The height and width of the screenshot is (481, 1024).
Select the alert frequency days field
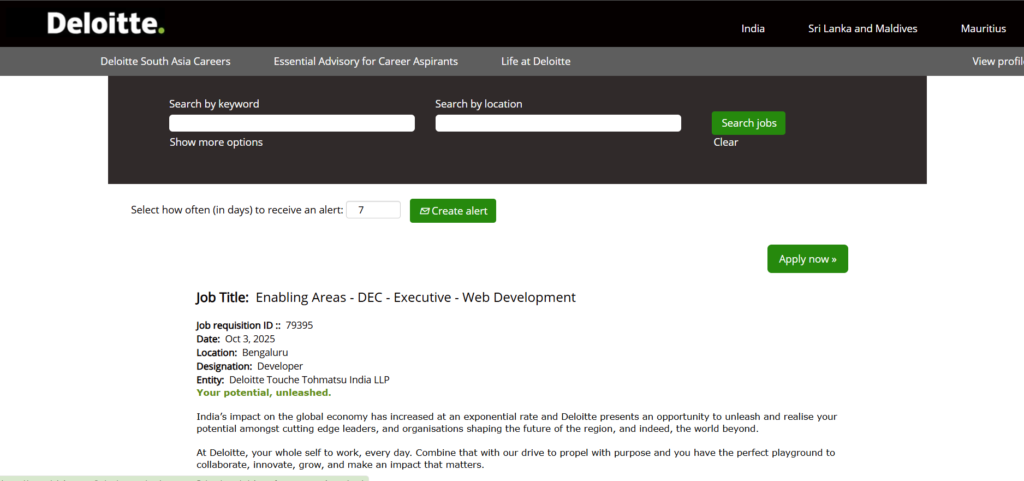coord(373,210)
